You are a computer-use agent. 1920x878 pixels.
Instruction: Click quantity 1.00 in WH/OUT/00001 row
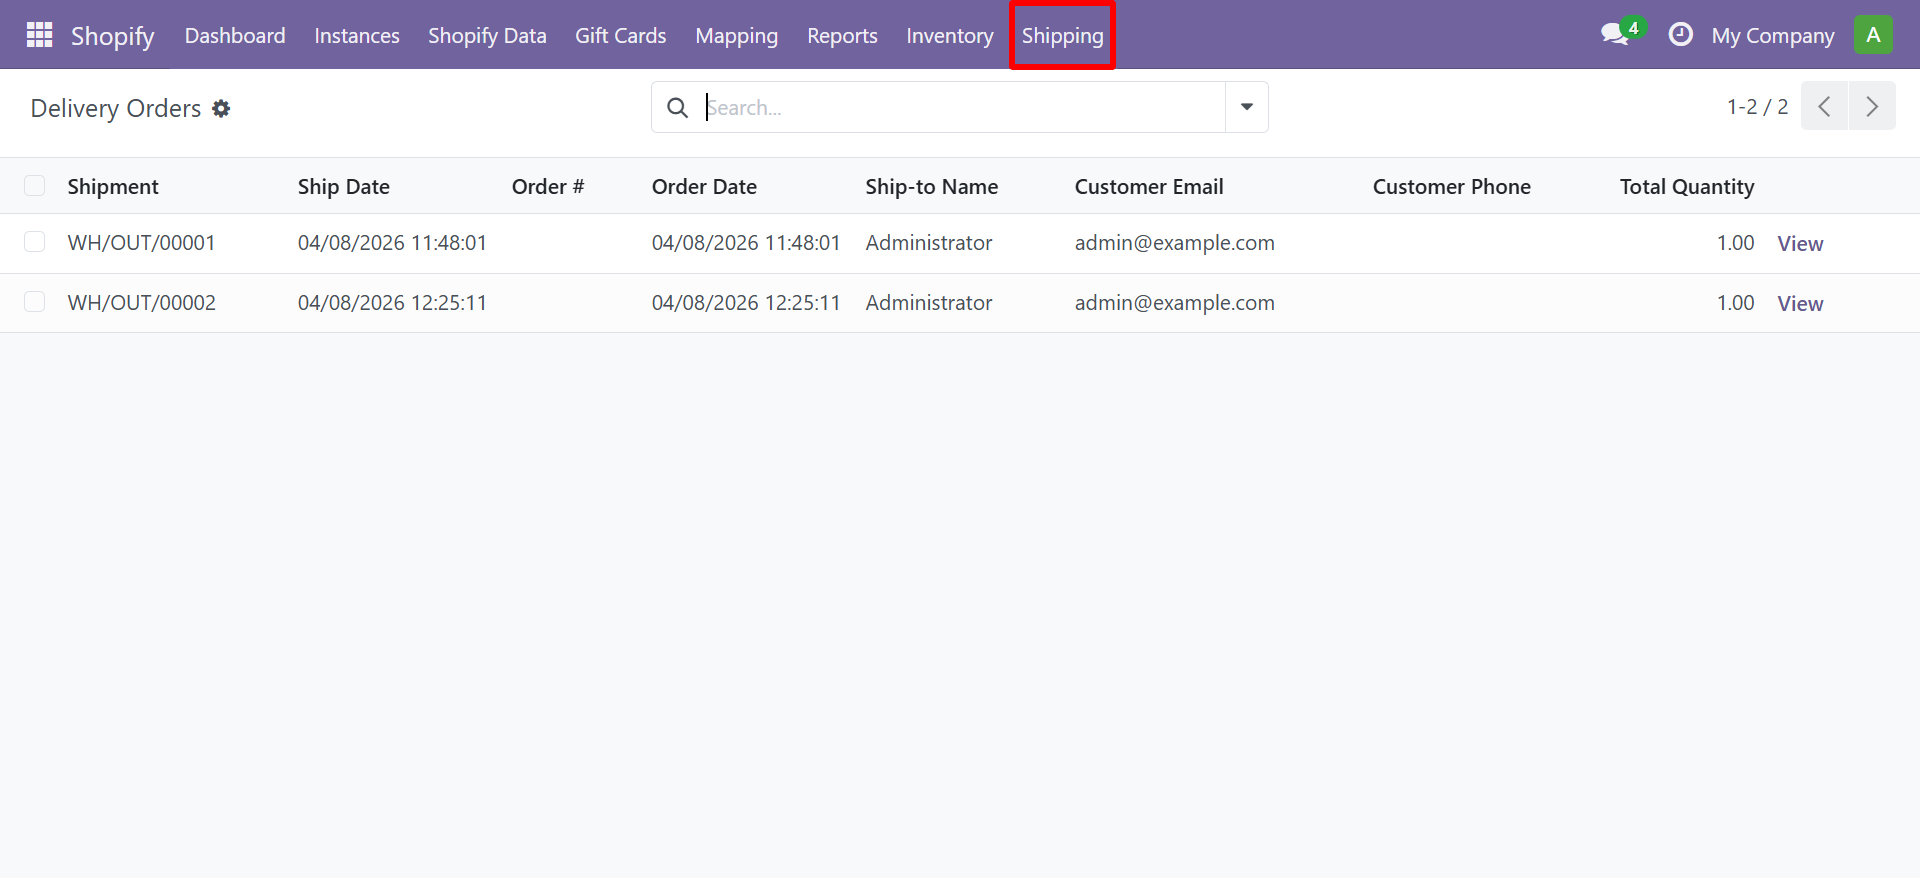coord(1736,243)
